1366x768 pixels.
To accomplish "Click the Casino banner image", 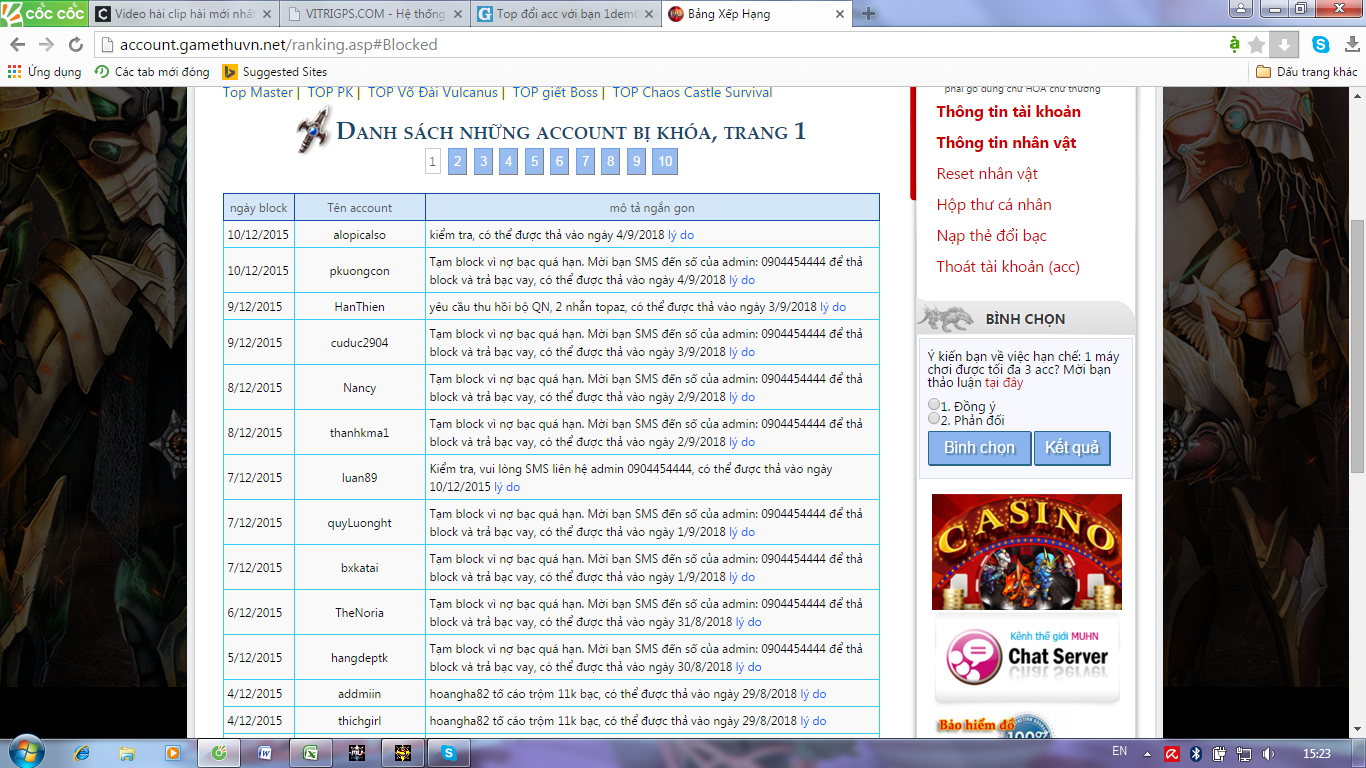I will [x=1027, y=552].
